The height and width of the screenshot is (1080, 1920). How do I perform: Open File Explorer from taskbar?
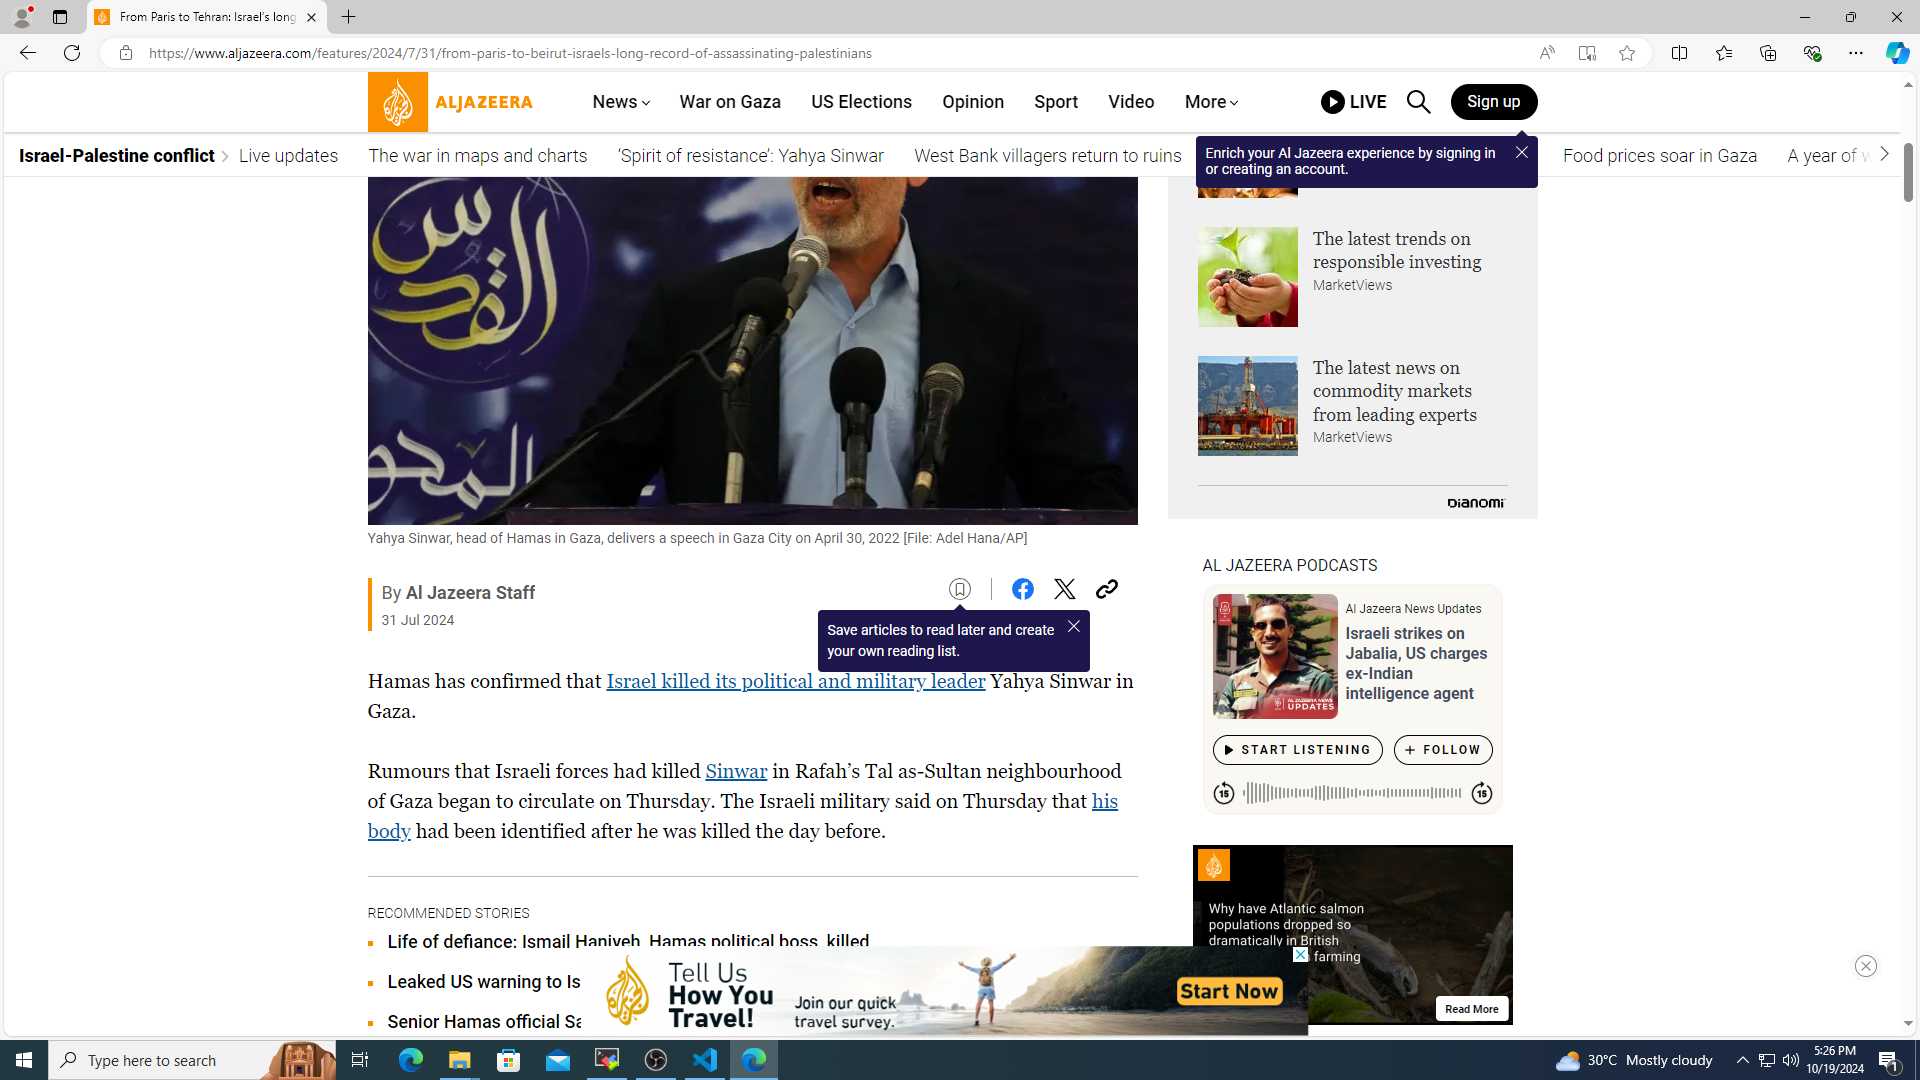click(x=459, y=1060)
